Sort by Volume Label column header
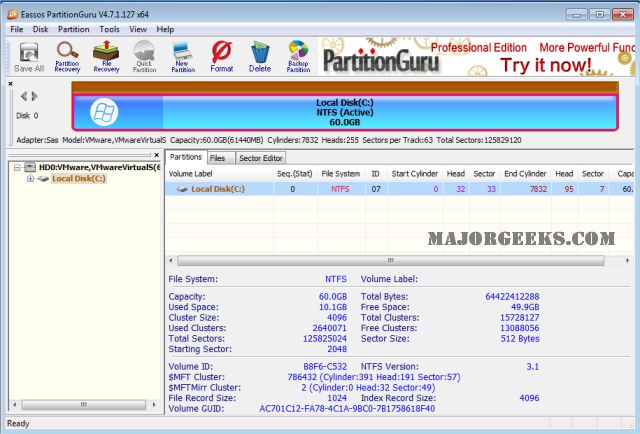Screen dimensions: 640x434 tap(219, 174)
